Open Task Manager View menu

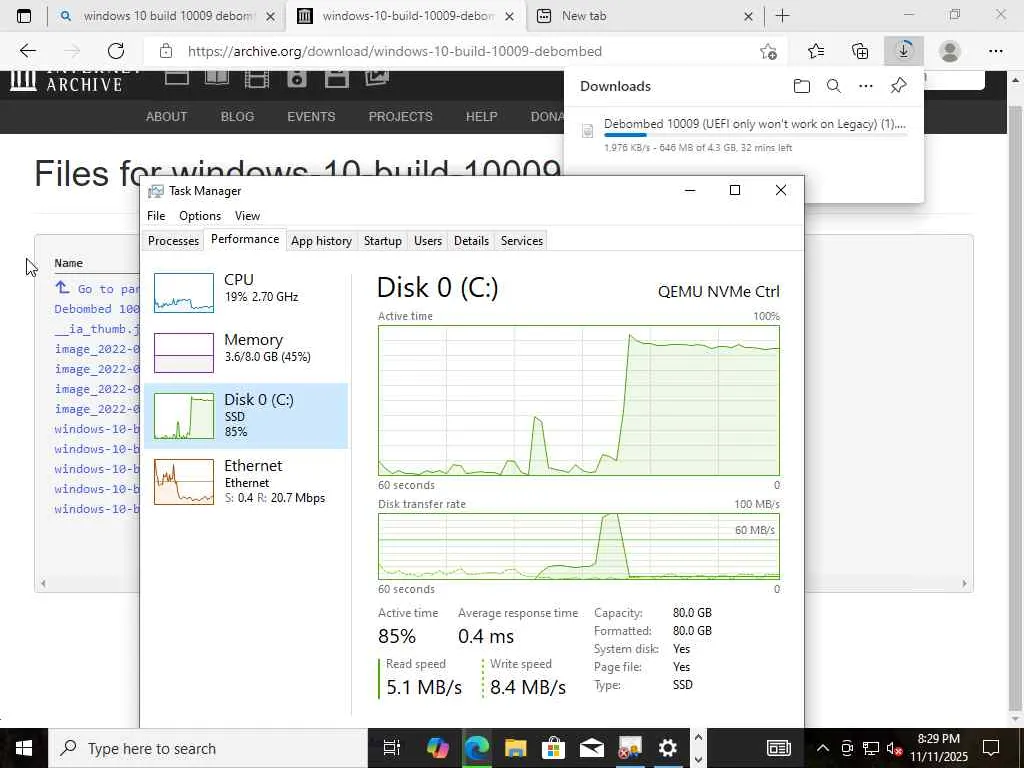248,216
